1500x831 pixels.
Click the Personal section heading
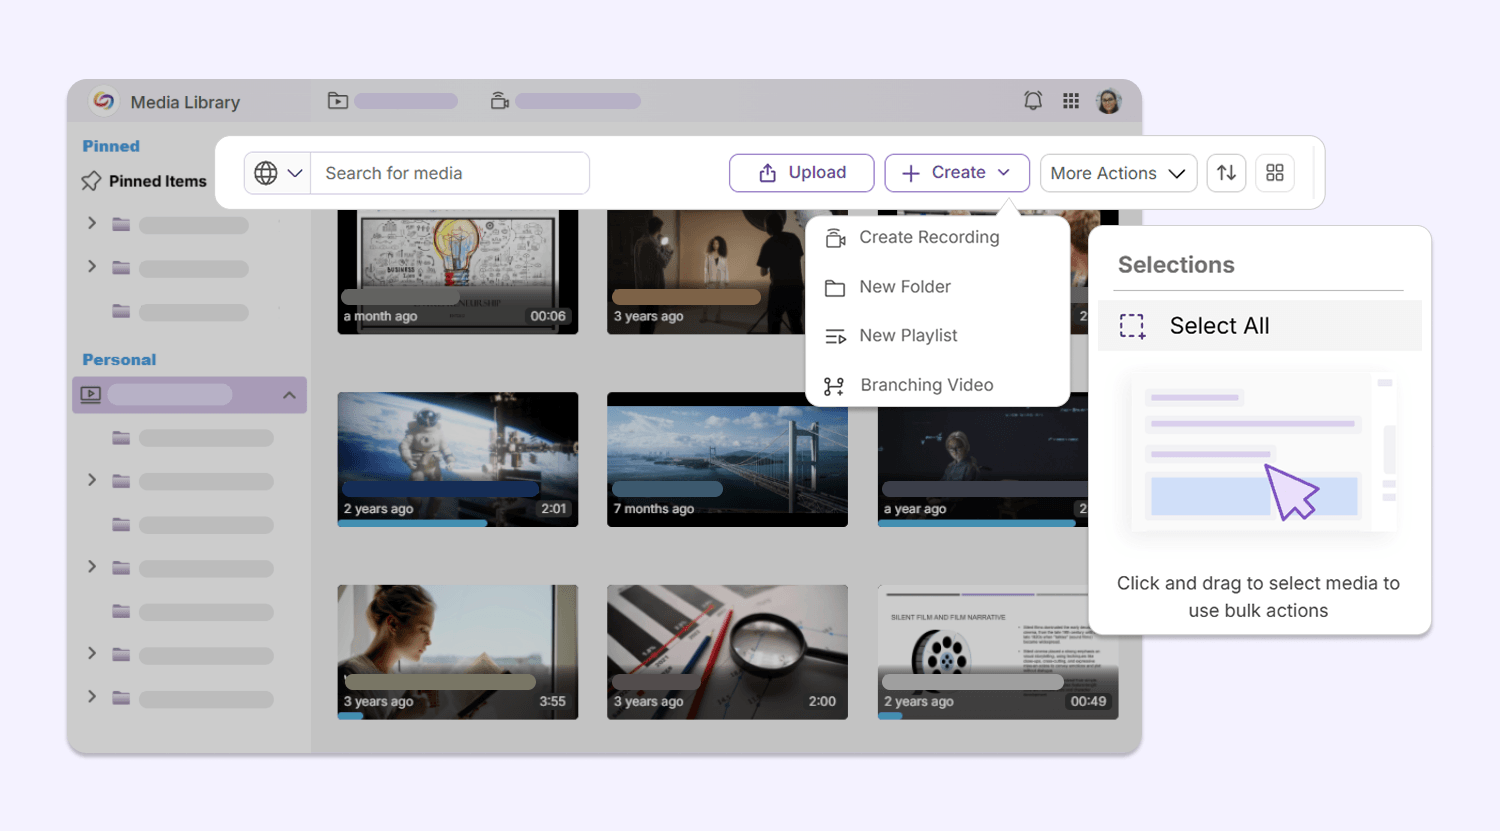(119, 360)
